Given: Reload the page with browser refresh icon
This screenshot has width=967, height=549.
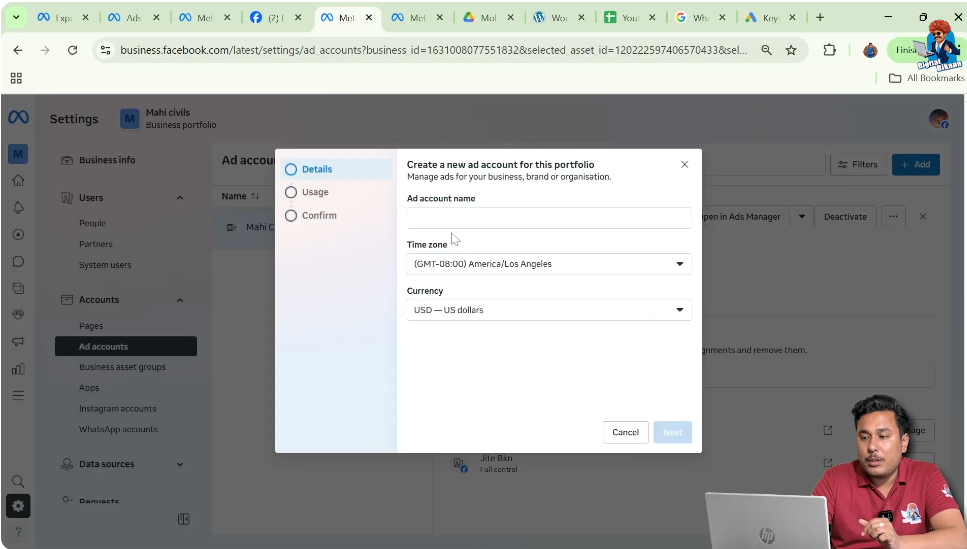Looking at the screenshot, I should (72, 50).
